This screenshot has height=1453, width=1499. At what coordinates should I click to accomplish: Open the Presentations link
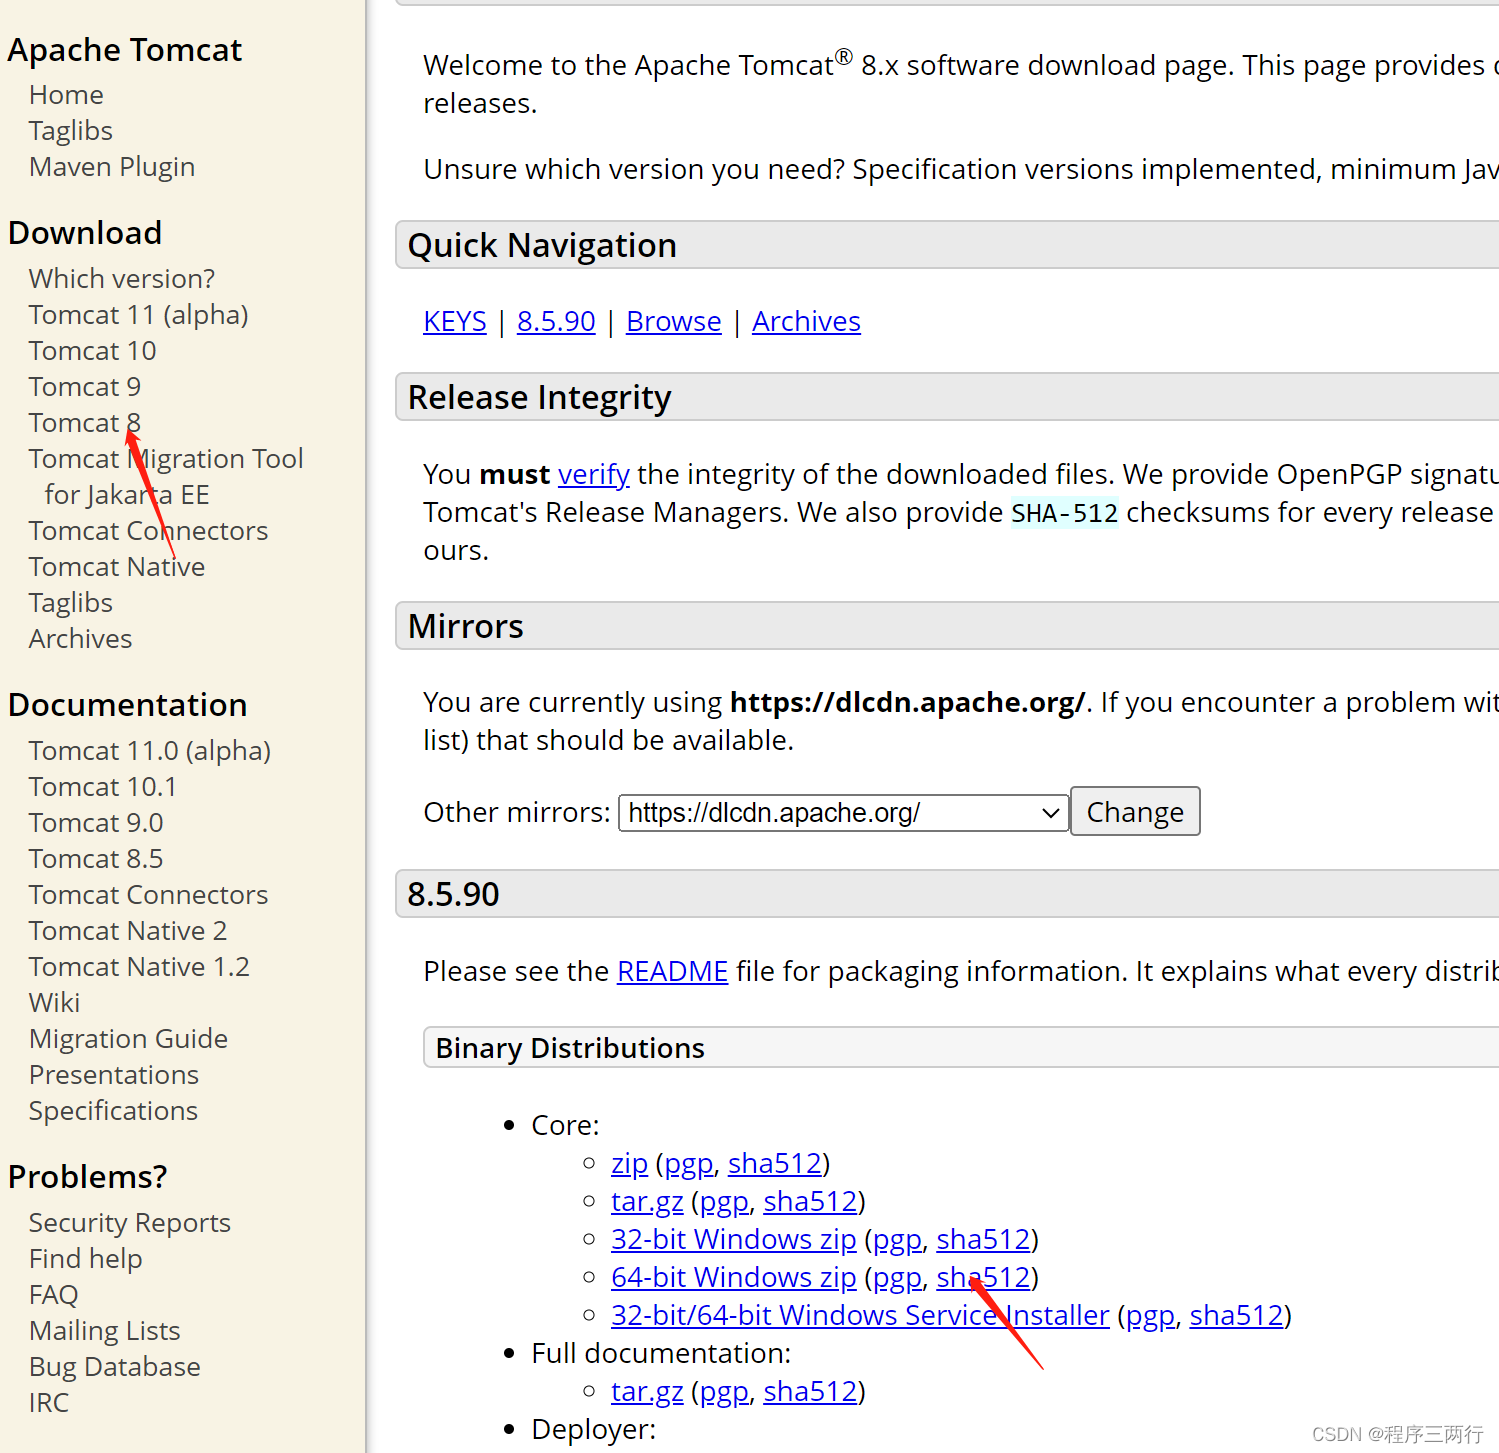114,1075
